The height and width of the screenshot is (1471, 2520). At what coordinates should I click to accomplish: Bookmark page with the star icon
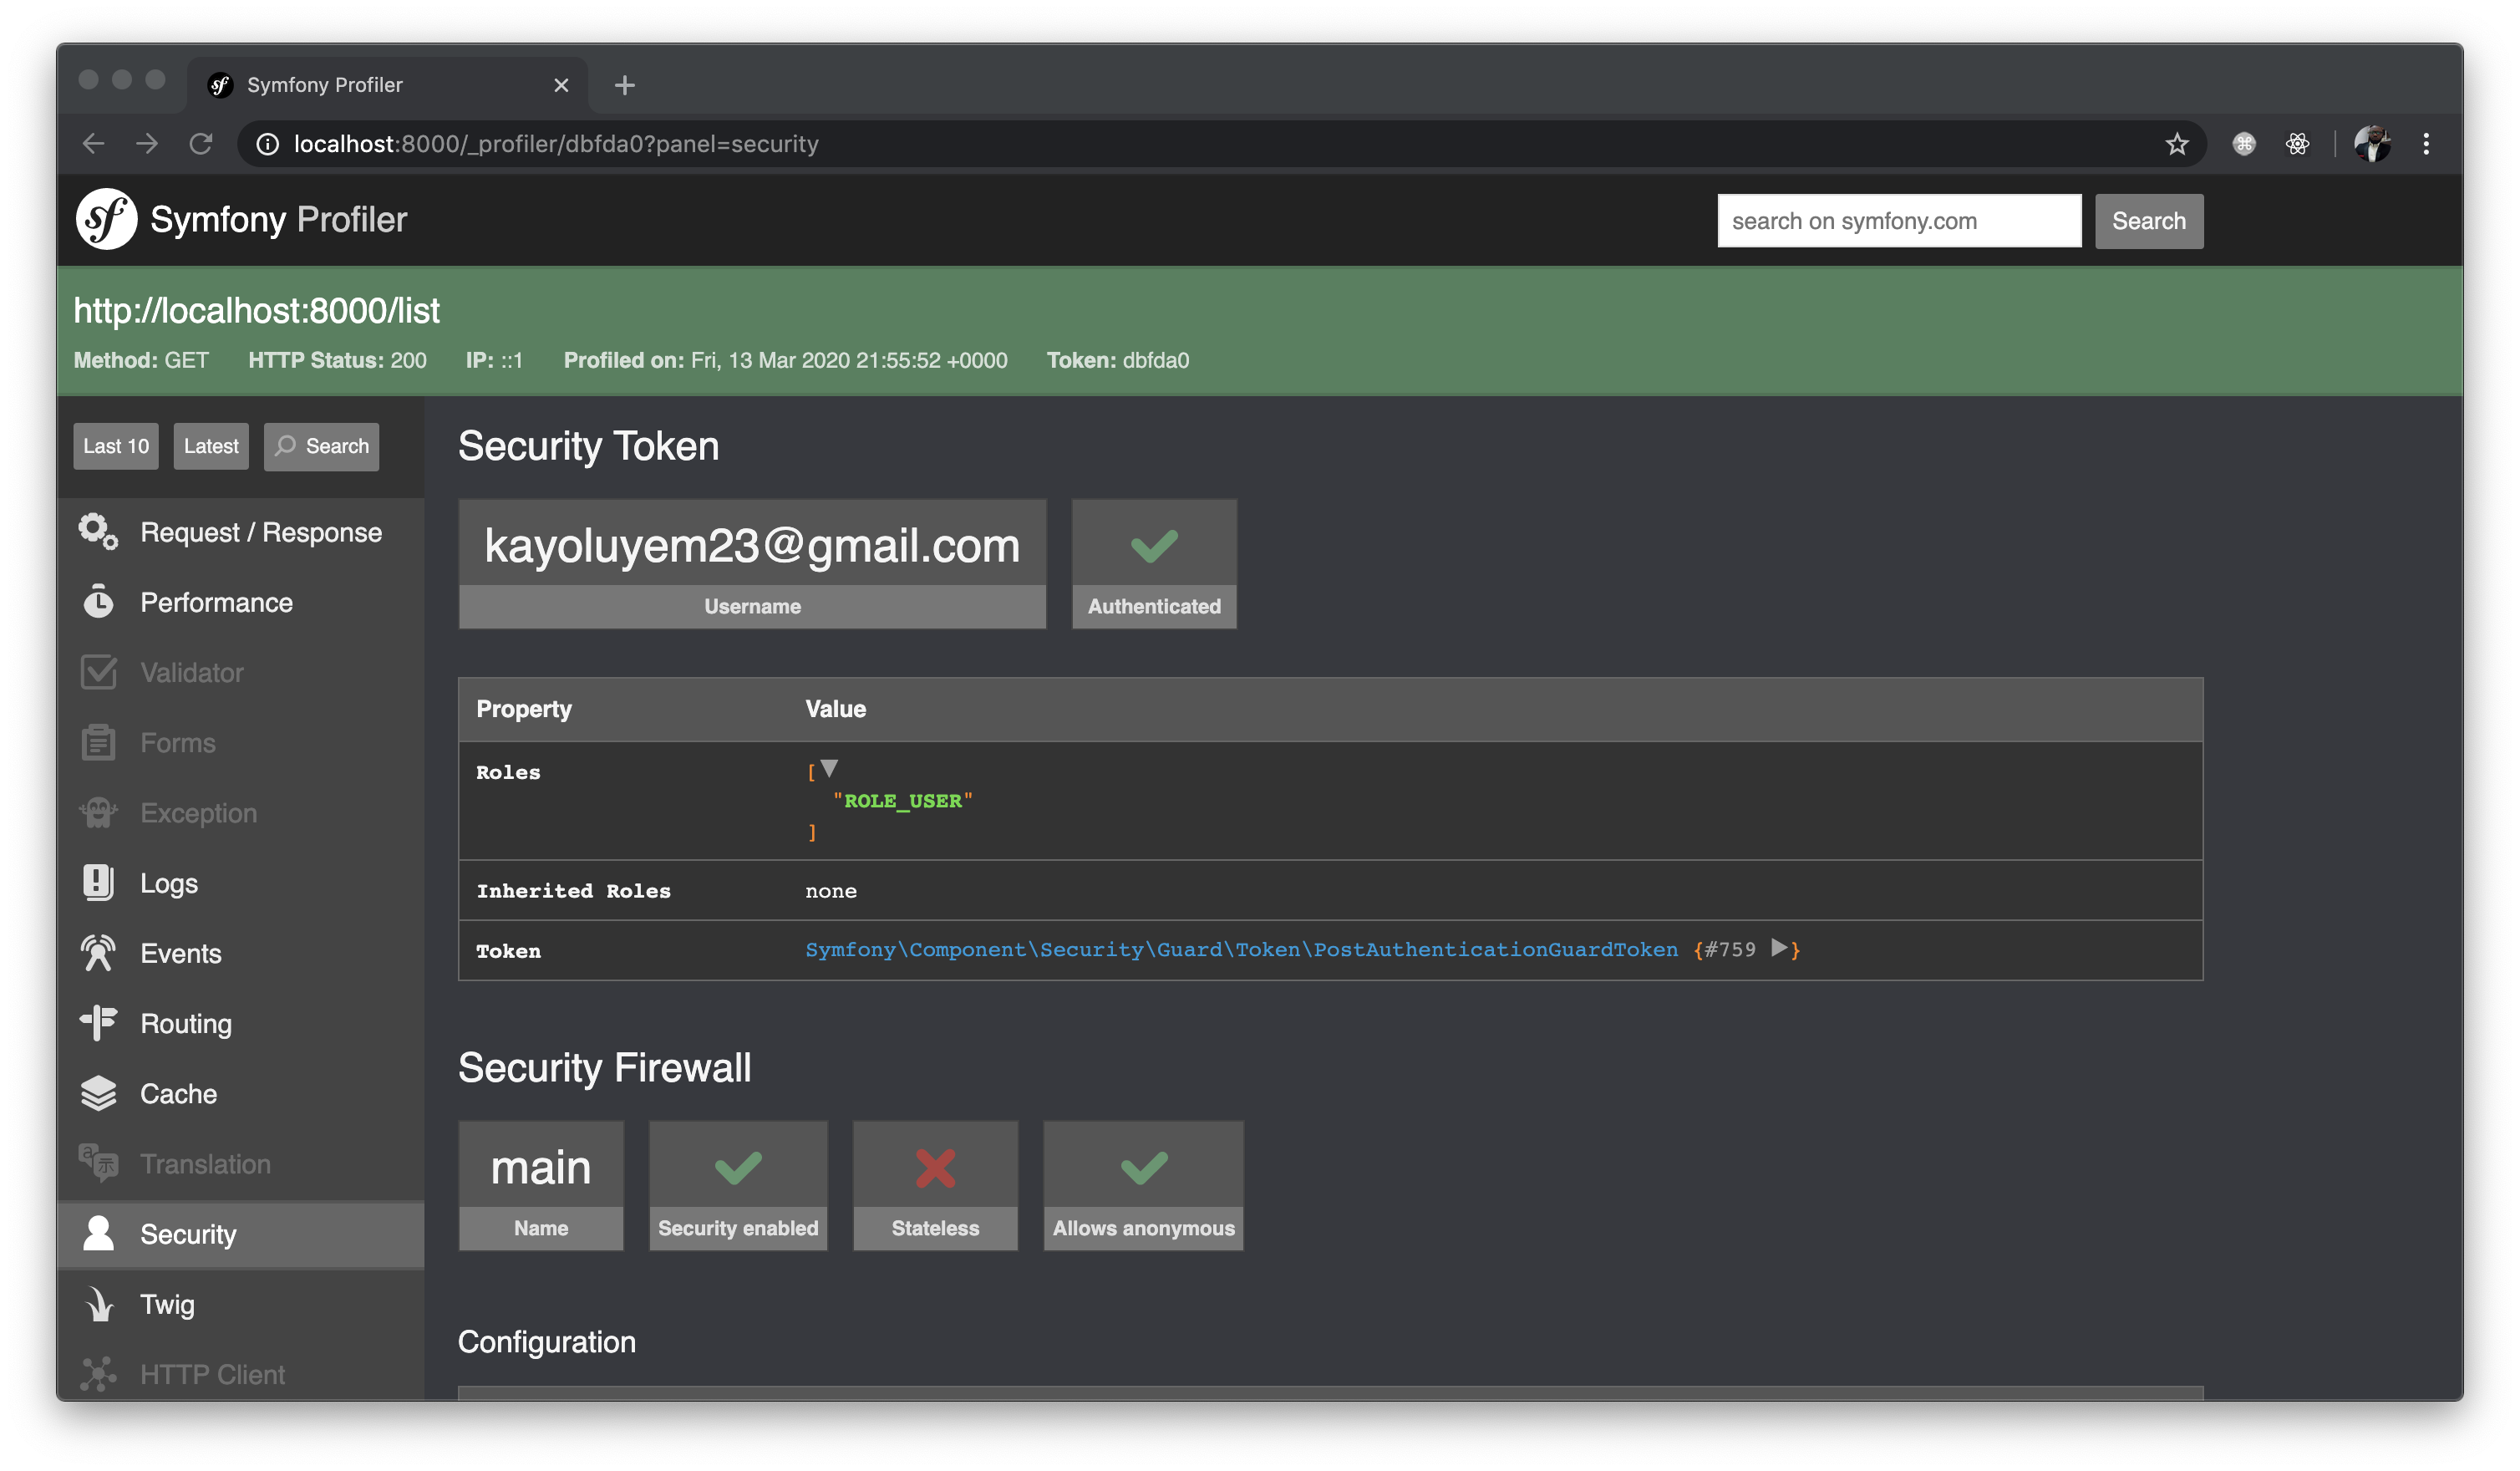point(2176,144)
